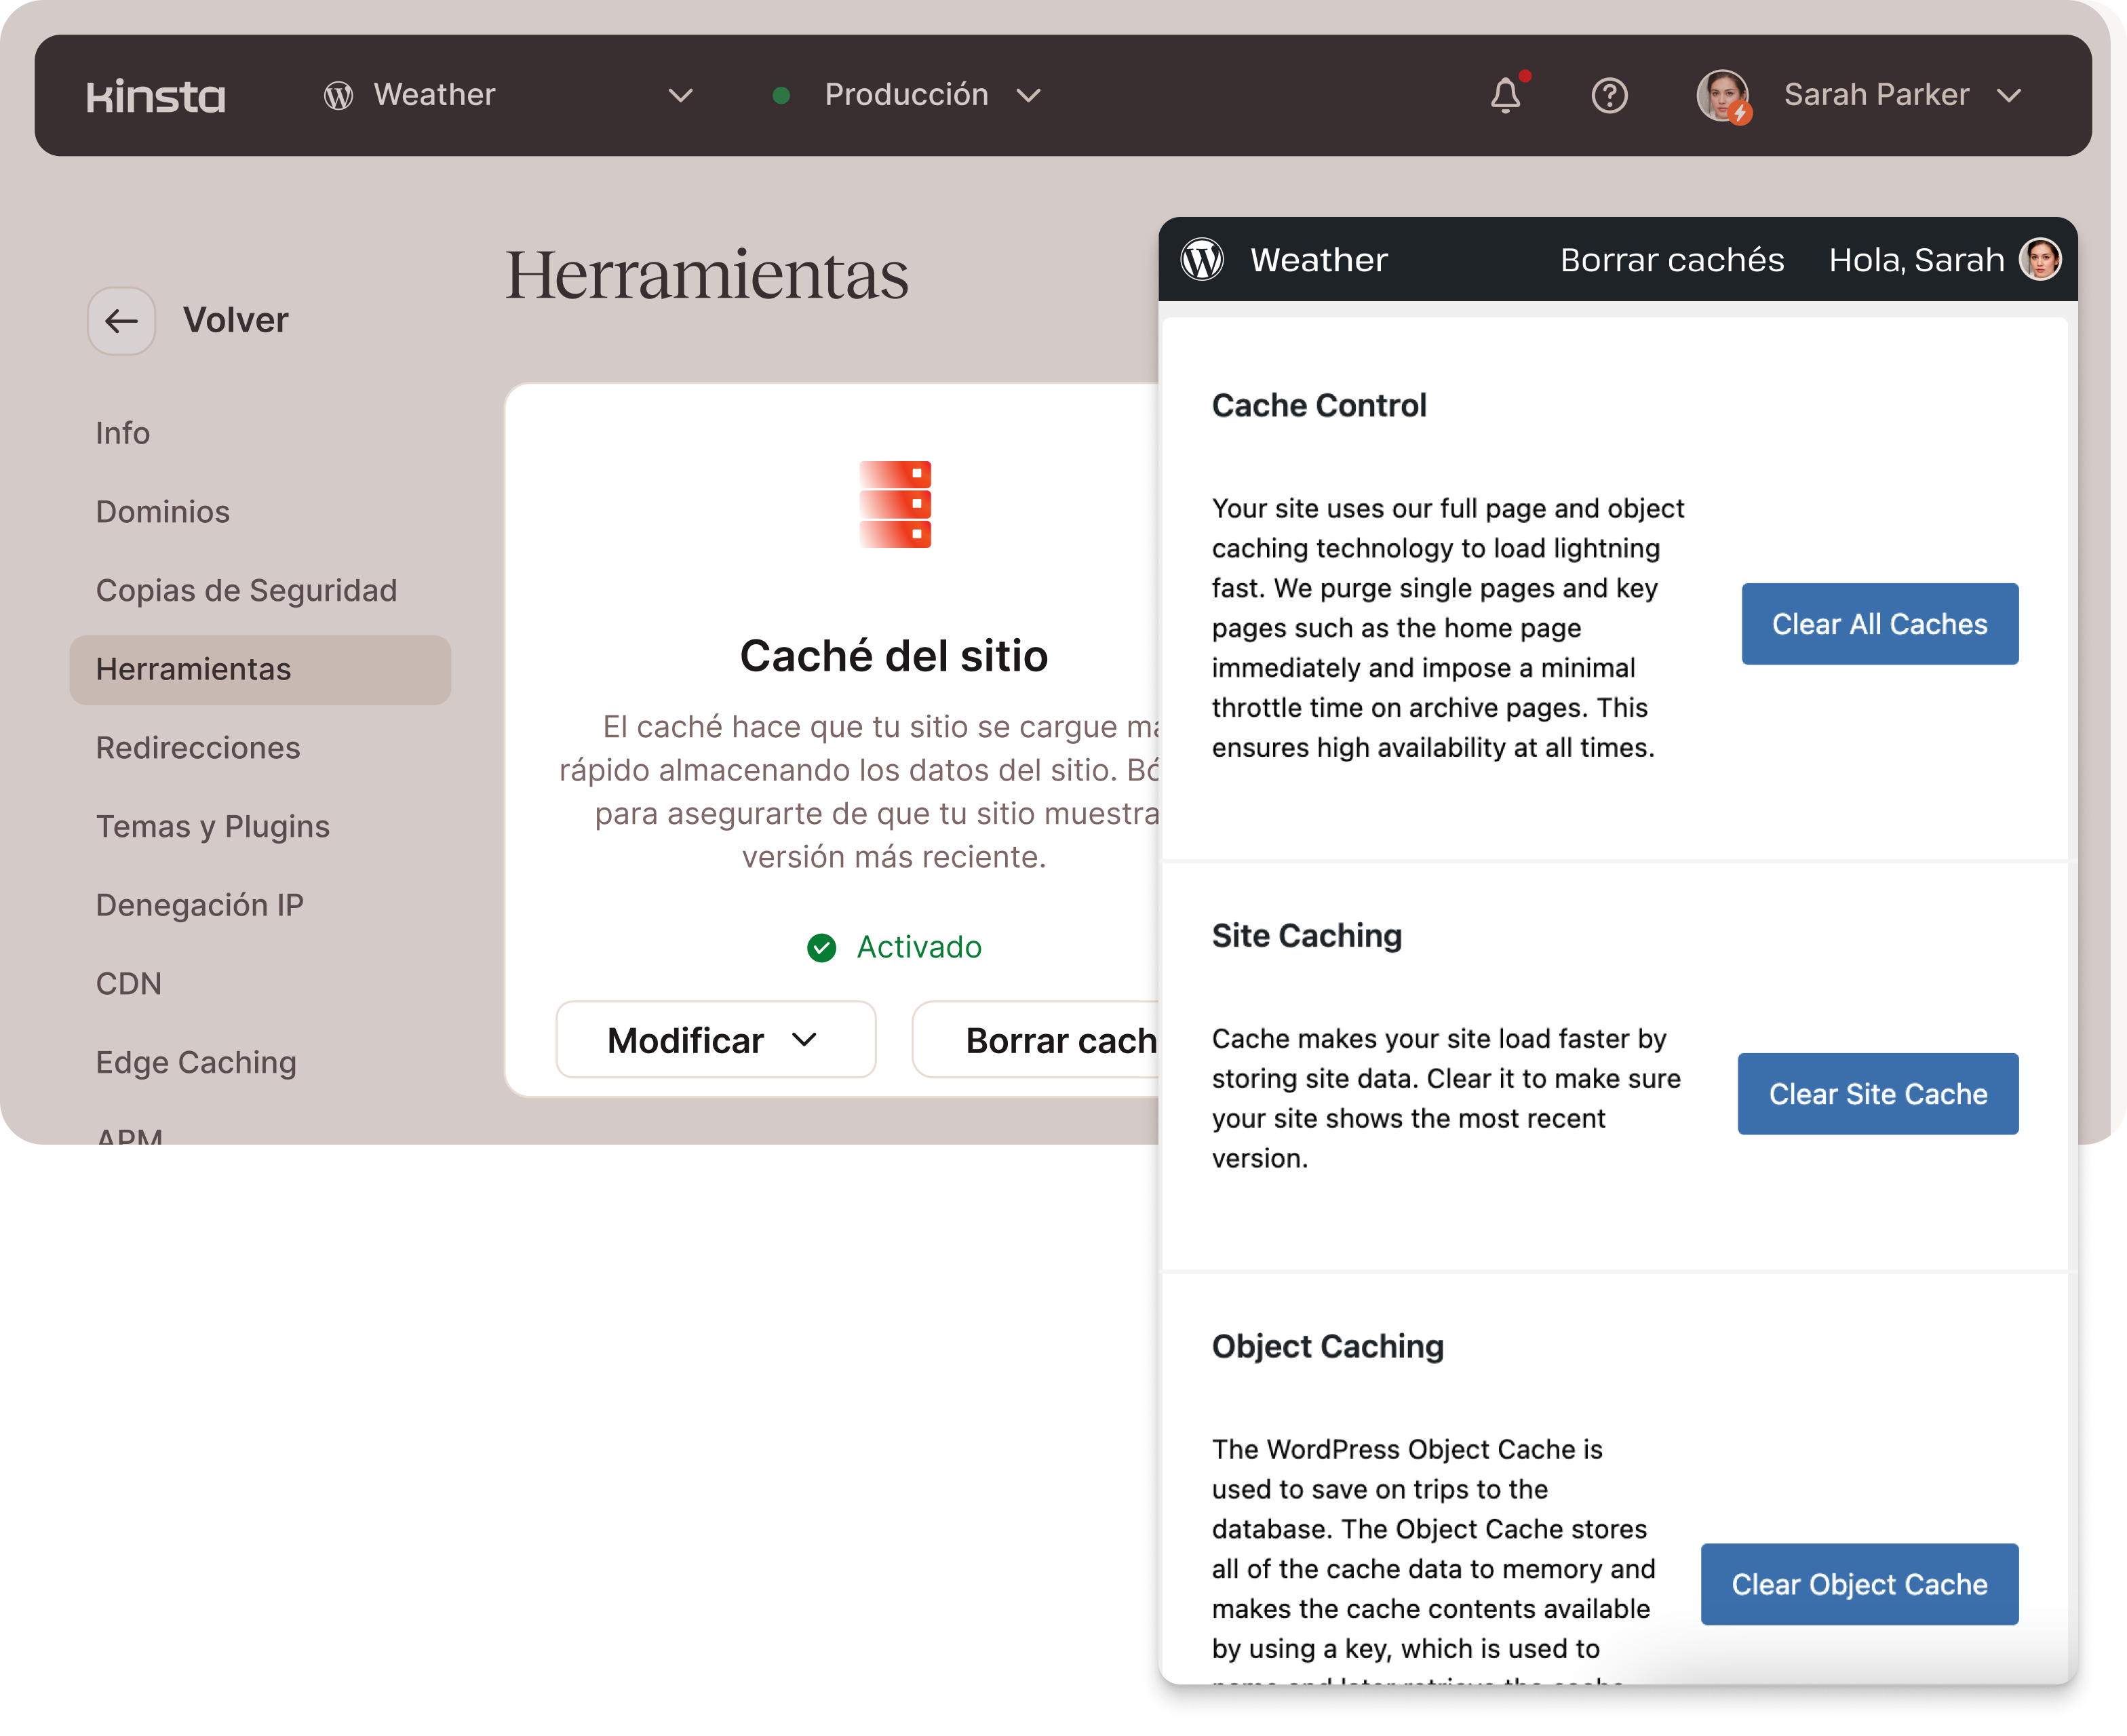The width and height of the screenshot is (2127, 1736).
Task: Click Sarah Parker's avatar in top bar
Action: (x=1723, y=96)
